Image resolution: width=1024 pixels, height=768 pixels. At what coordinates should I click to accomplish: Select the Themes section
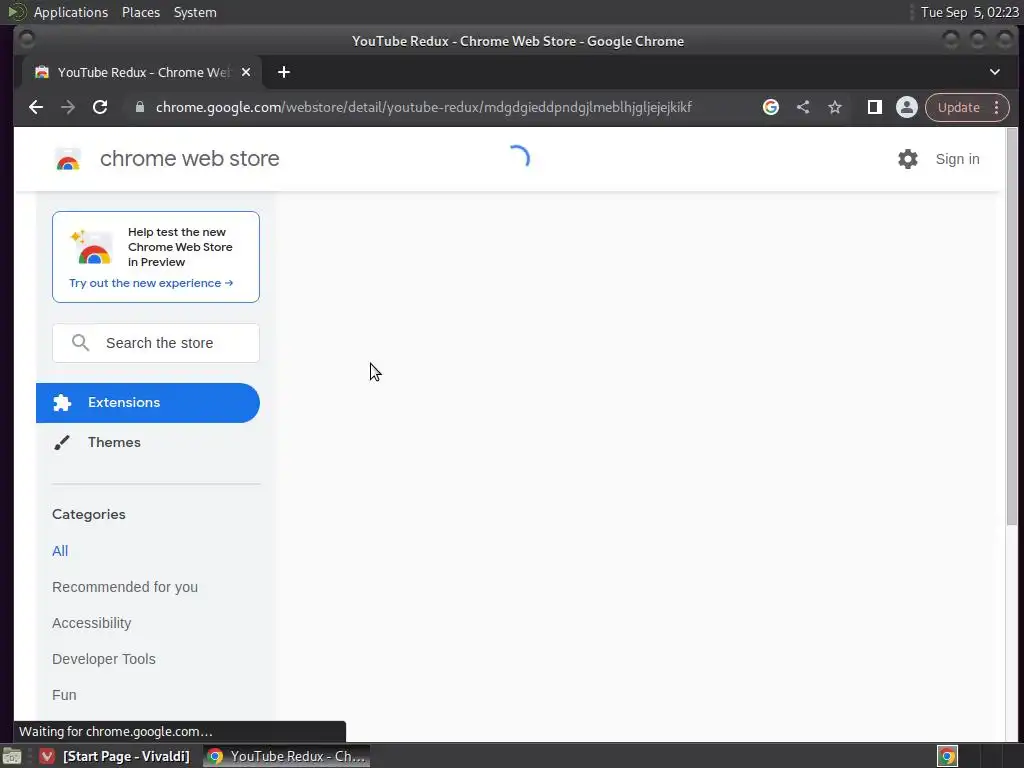point(148,442)
